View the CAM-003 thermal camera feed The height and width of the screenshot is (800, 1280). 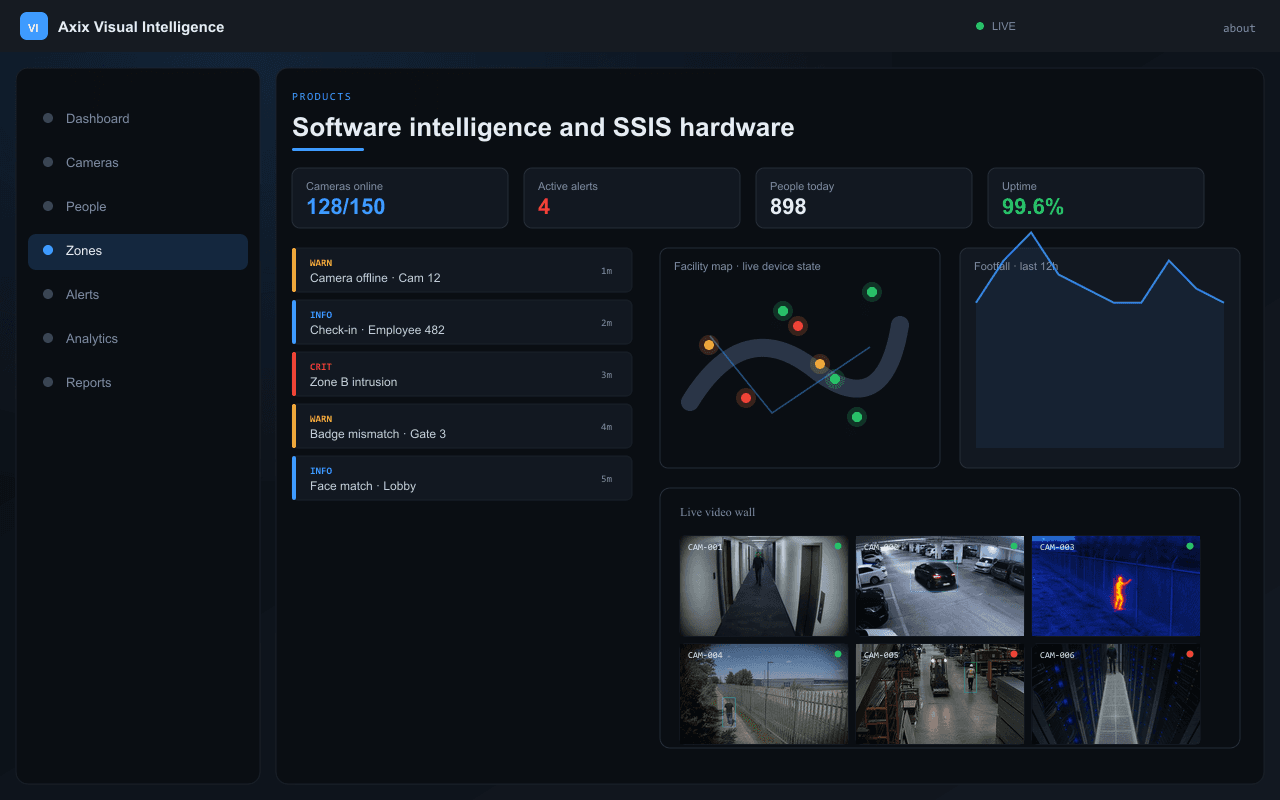(x=1116, y=586)
